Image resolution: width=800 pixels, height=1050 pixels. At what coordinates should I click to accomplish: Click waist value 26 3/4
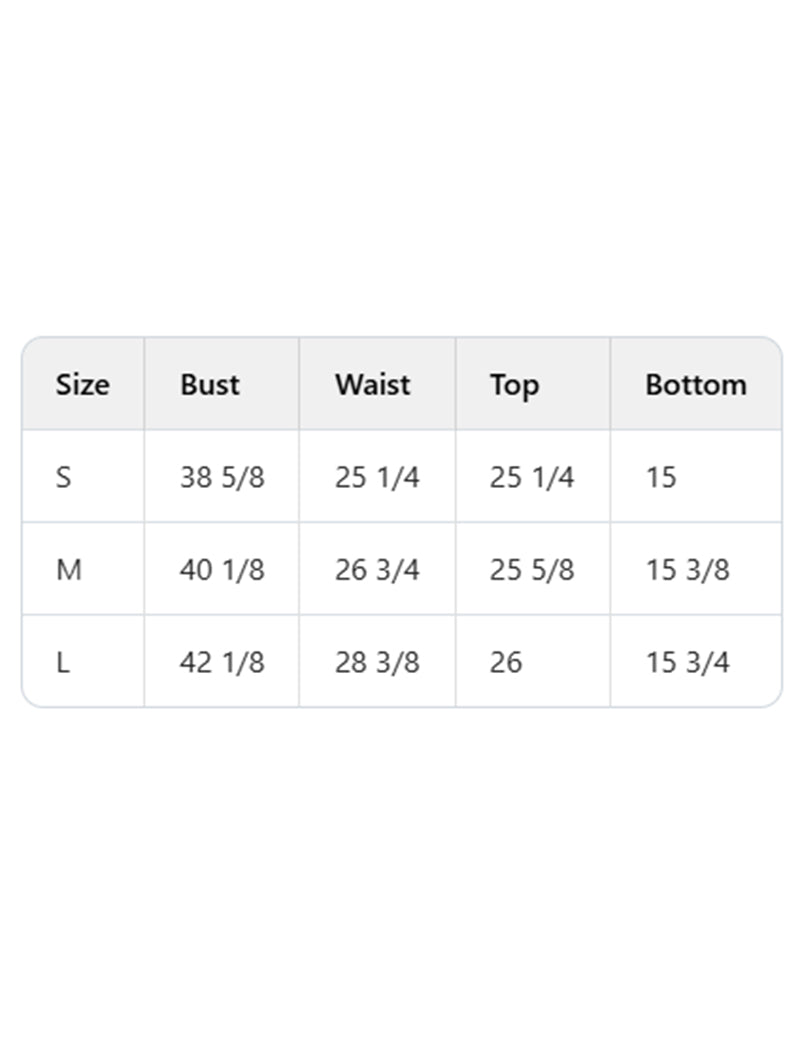[377, 570]
